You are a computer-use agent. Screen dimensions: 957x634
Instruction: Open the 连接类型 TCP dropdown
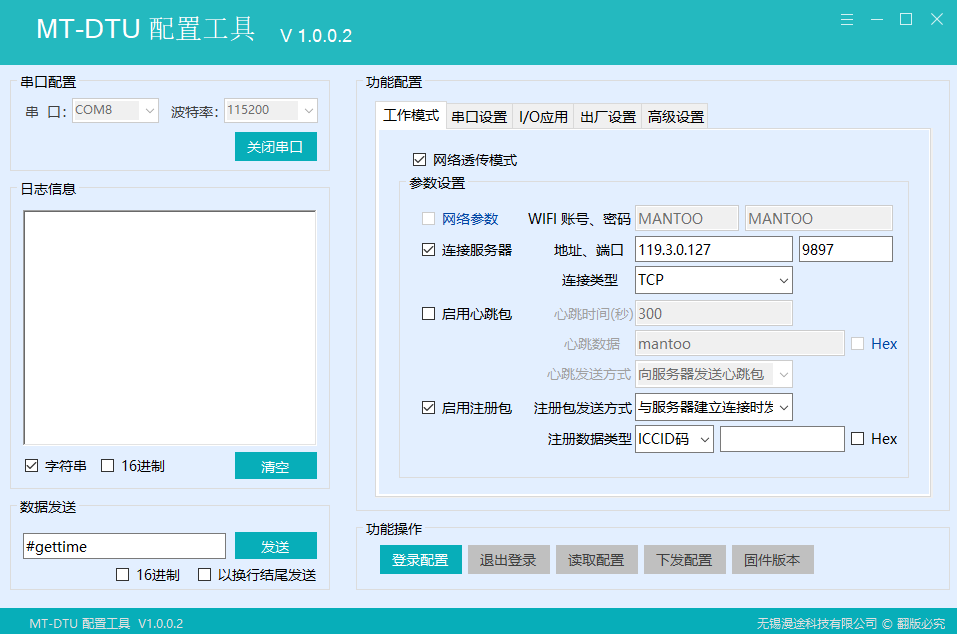(714, 280)
